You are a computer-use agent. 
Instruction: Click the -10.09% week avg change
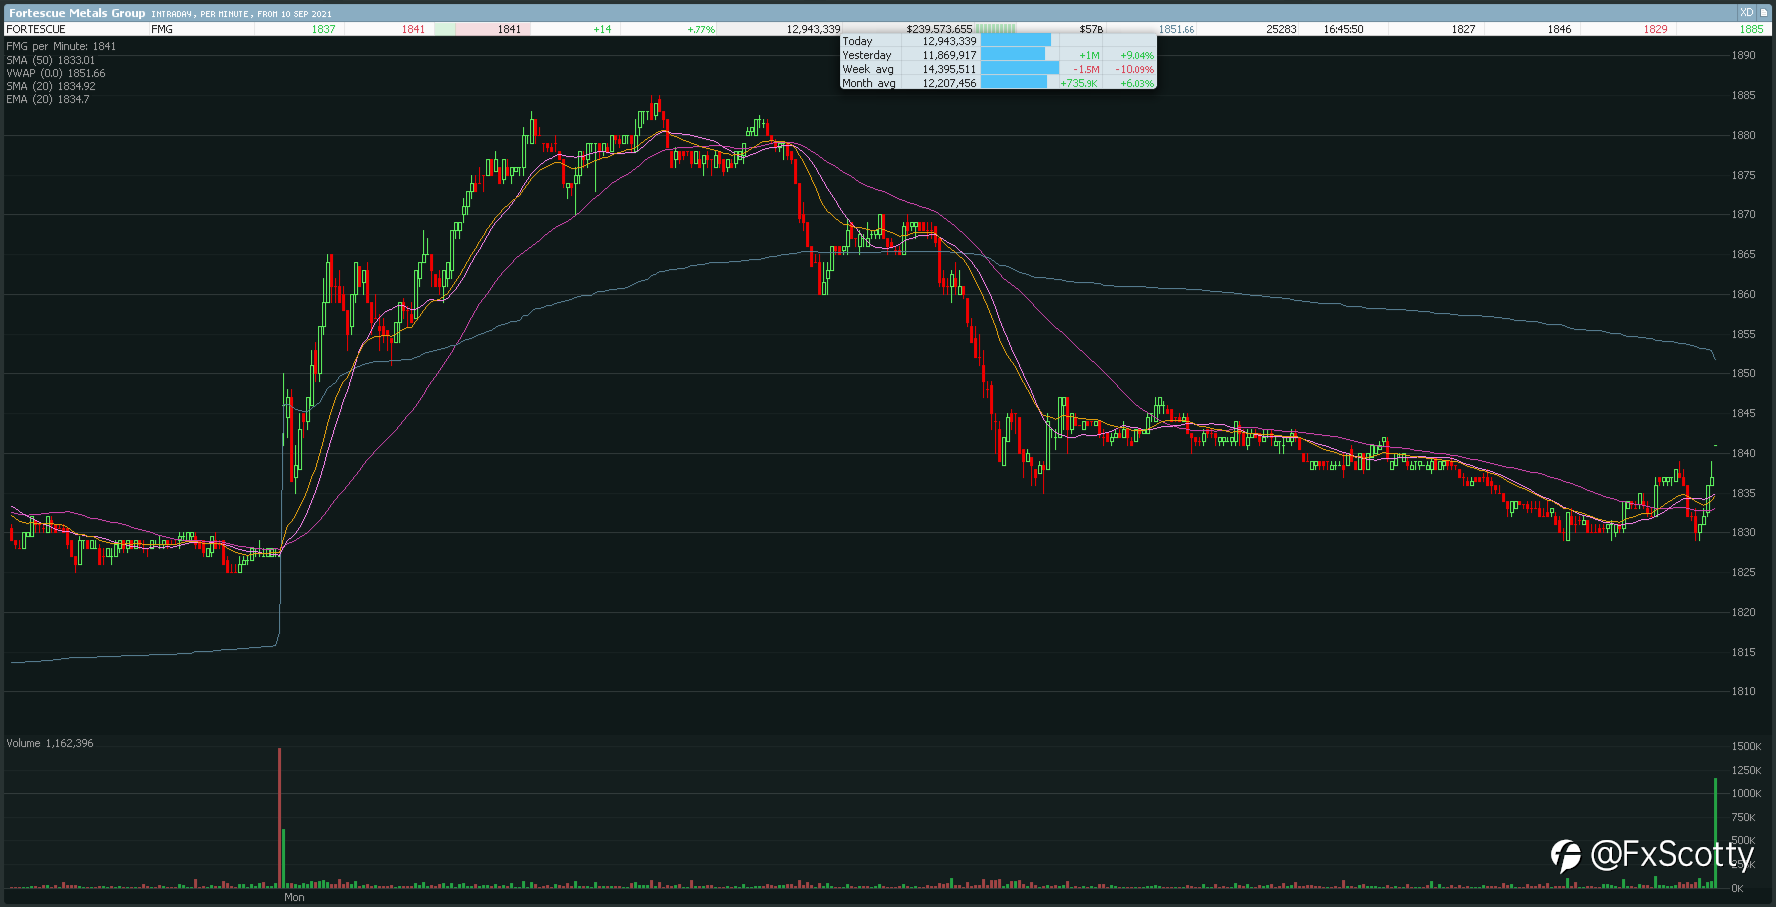[x=1134, y=70]
